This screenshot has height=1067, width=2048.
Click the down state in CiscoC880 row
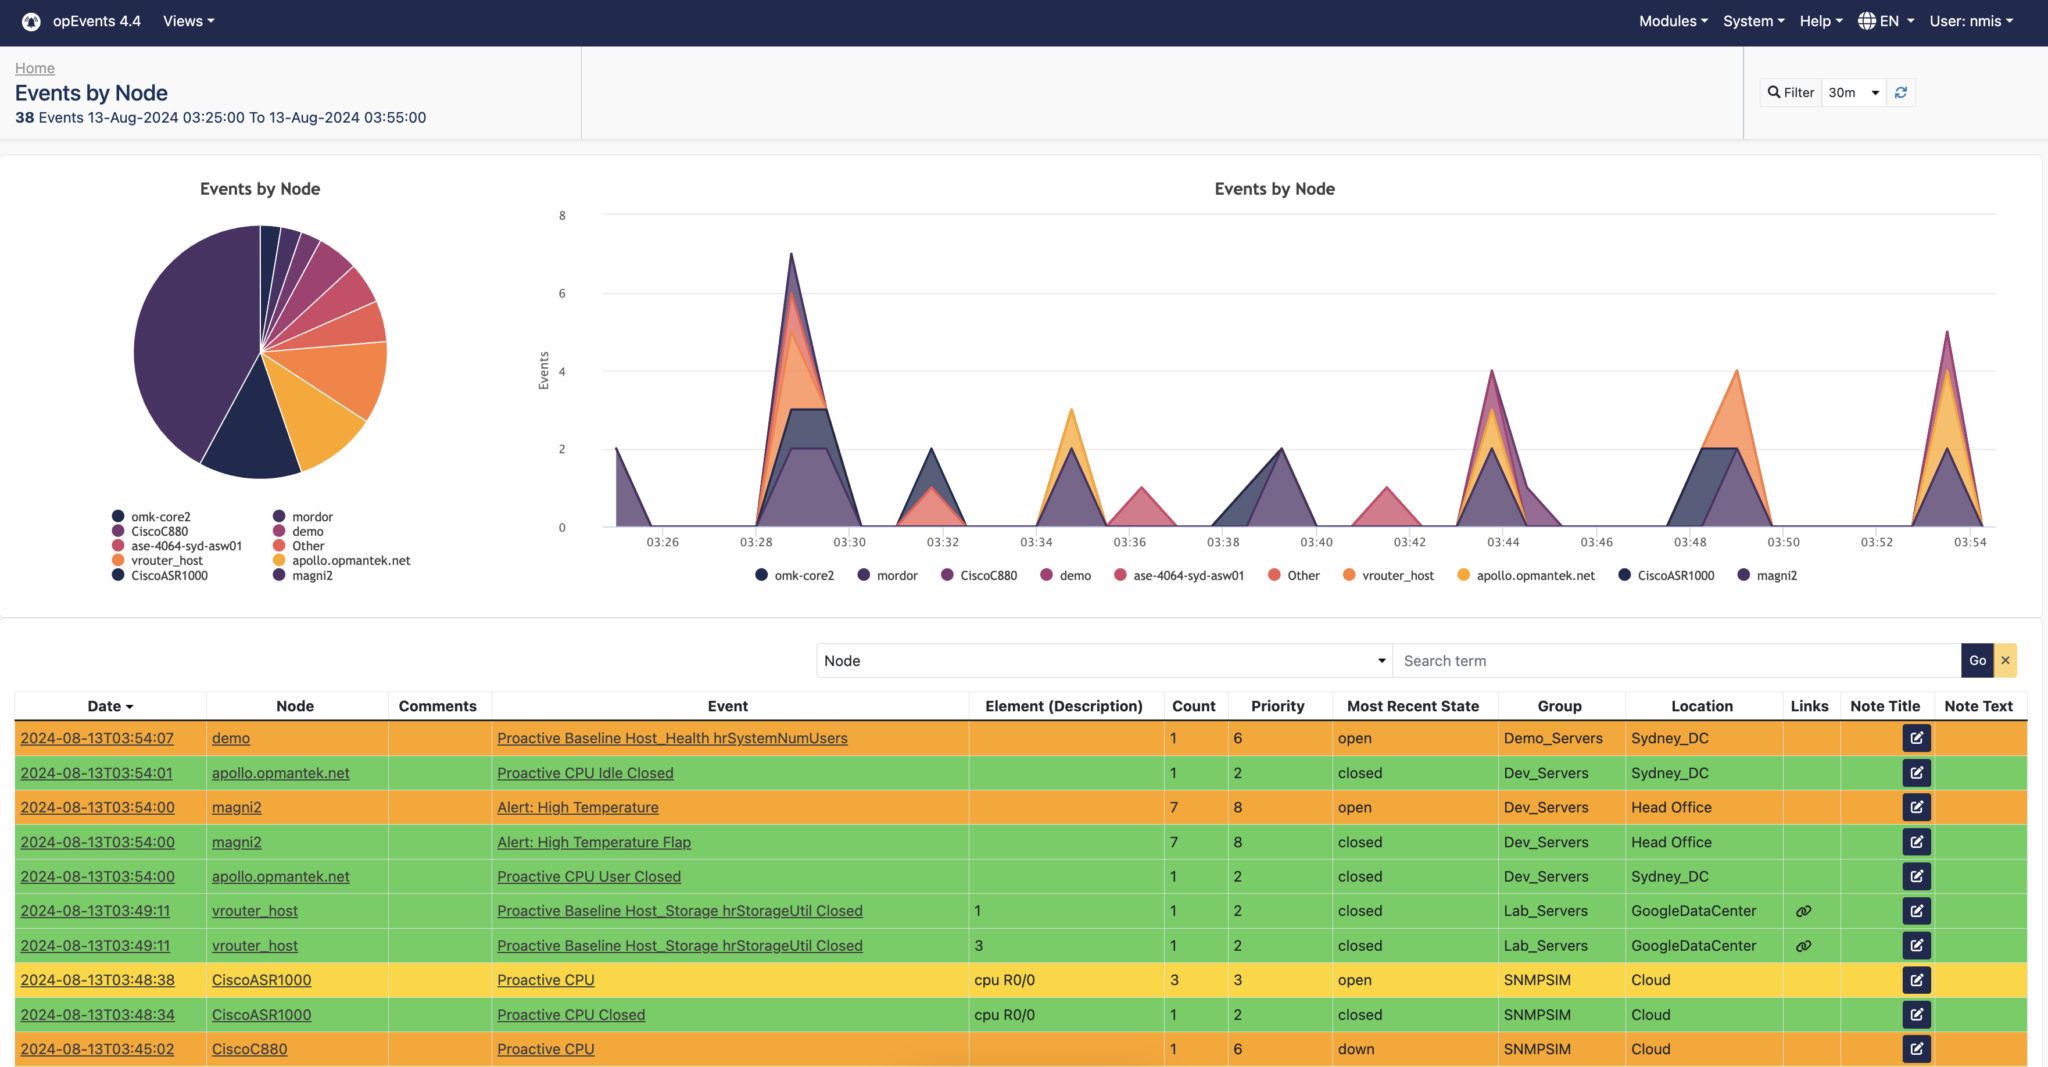pos(1356,1049)
